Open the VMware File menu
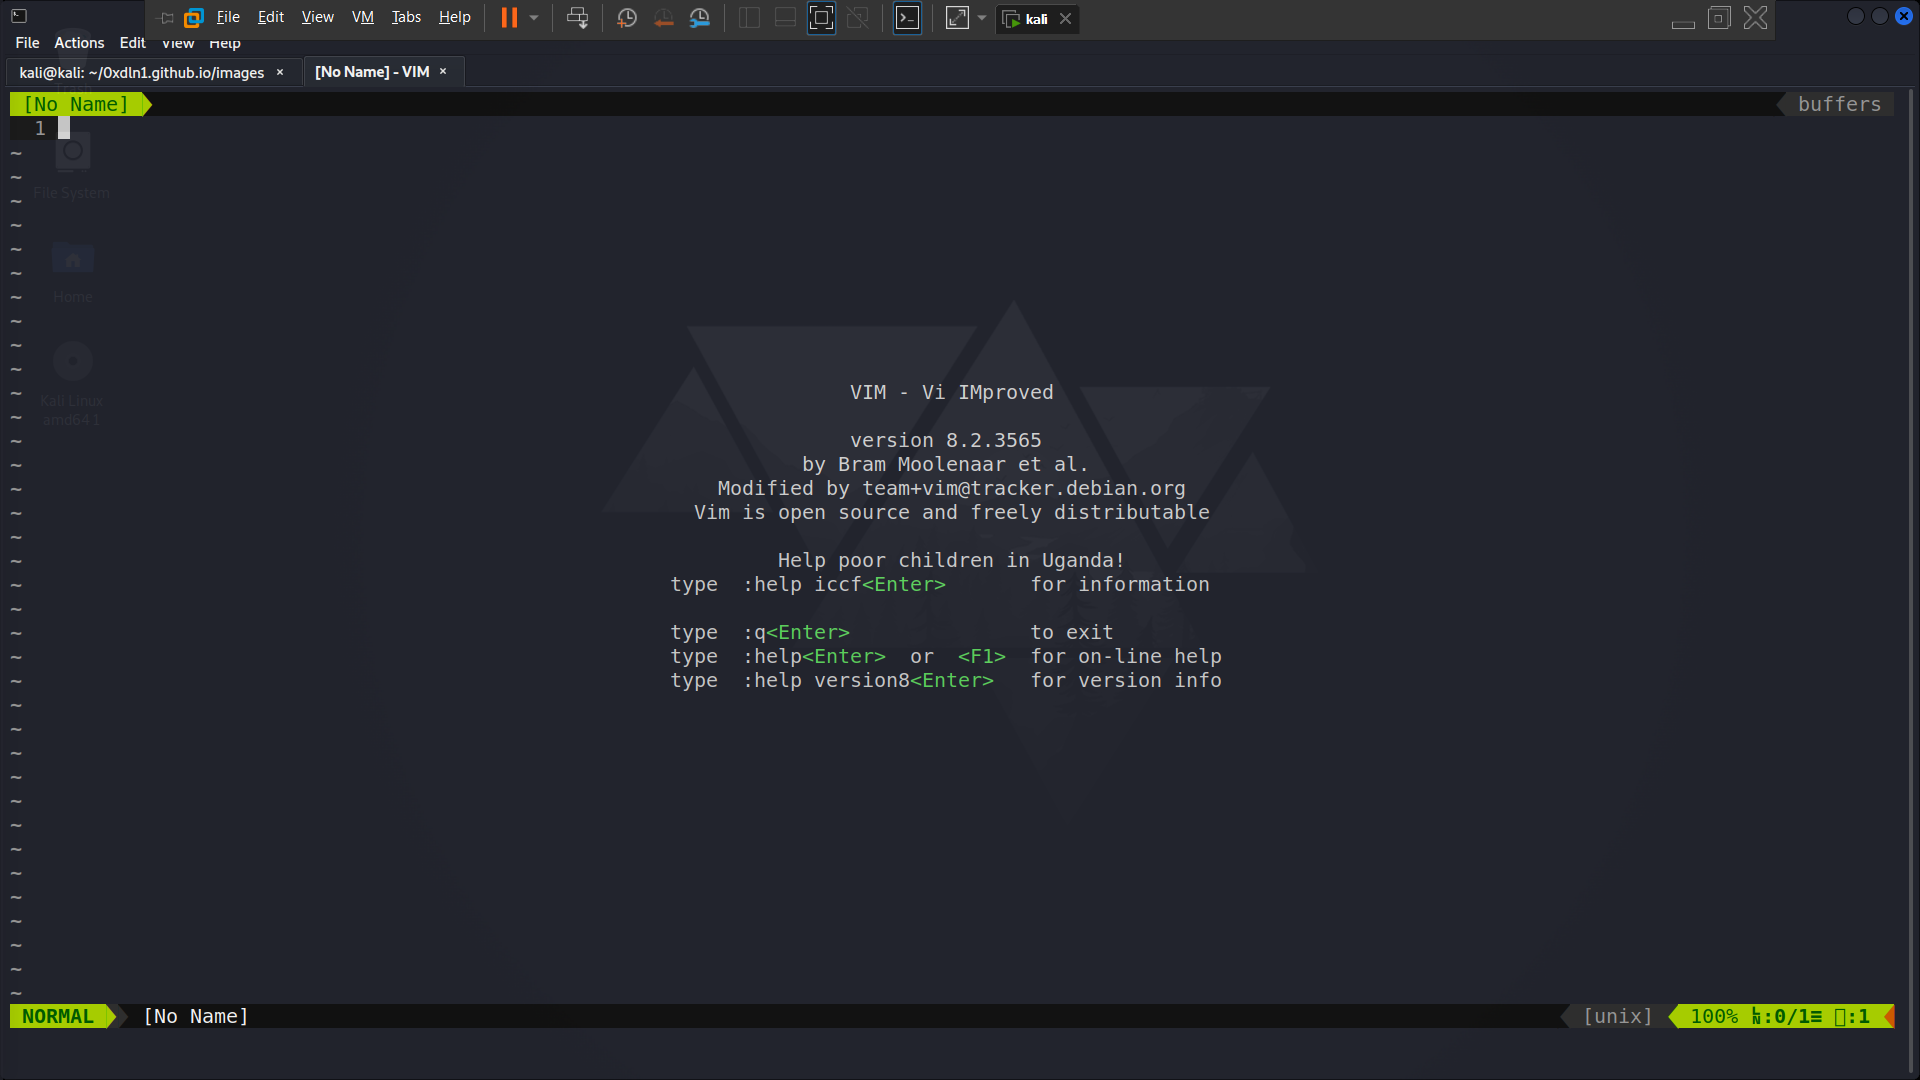The width and height of the screenshot is (1920, 1080). tap(228, 17)
